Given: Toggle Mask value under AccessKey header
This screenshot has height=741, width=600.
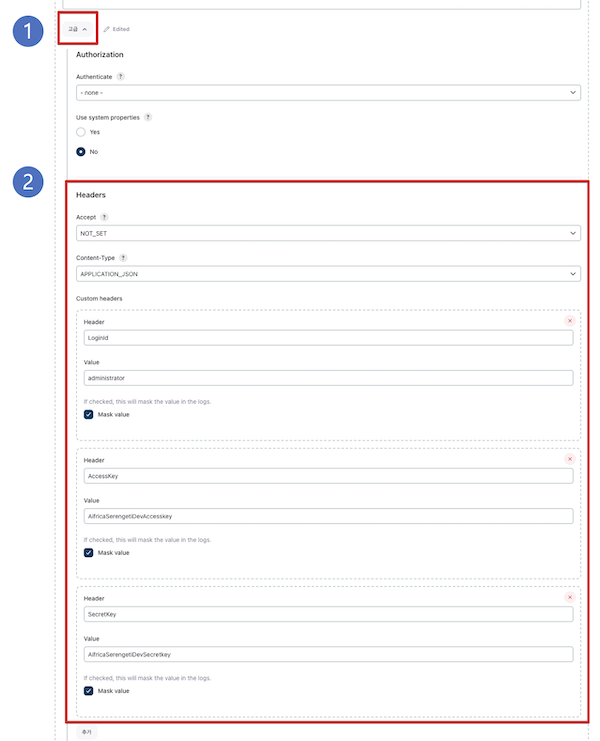Looking at the screenshot, I should (x=89, y=552).
